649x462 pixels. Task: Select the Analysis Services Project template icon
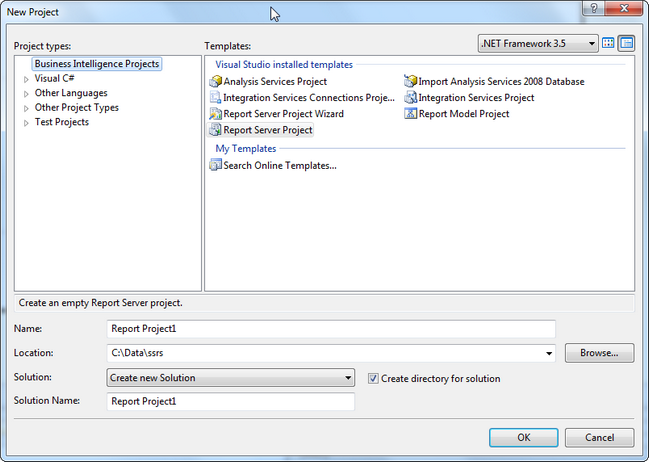pyautogui.click(x=215, y=82)
